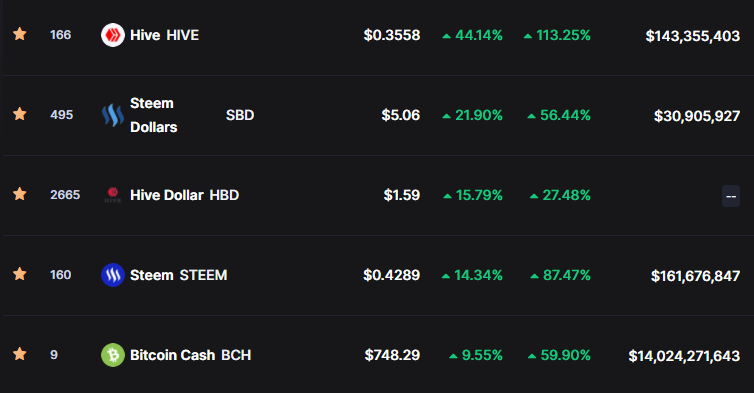754x393 pixels.
Task: Click the SBD ticker symbol
Action: [240, 115]
